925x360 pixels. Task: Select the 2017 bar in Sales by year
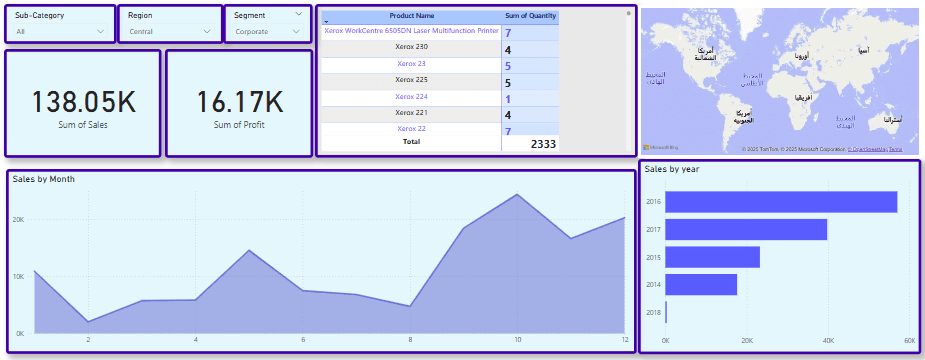(x=746, y=229)
